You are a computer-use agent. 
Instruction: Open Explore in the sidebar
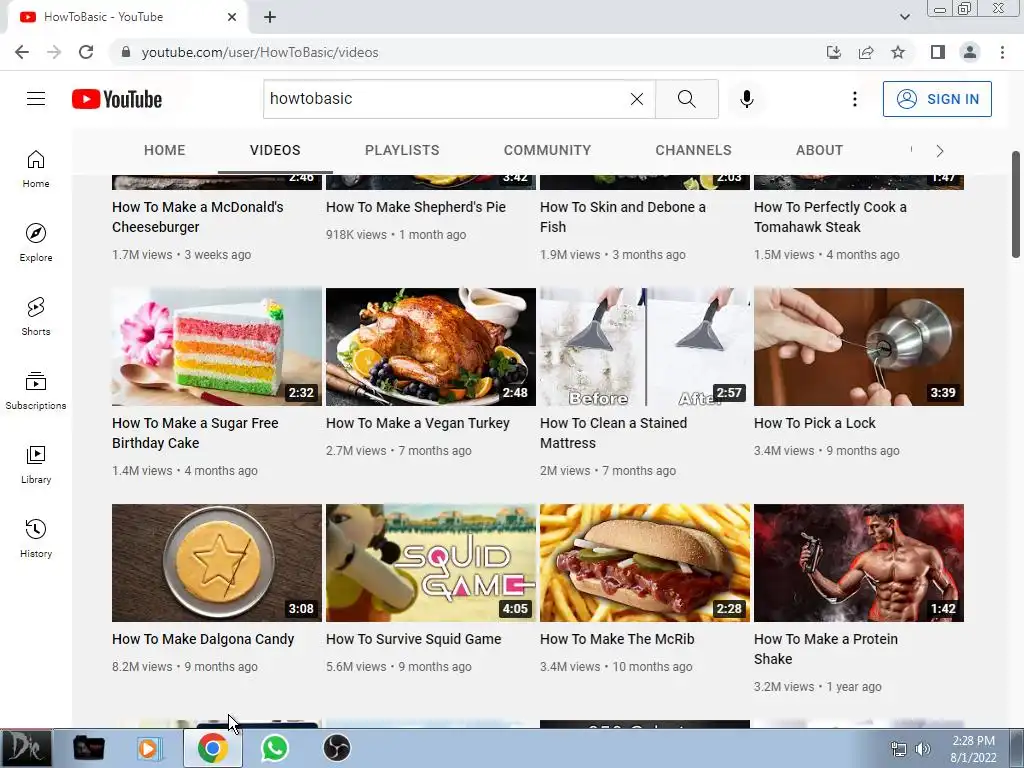coord(36,243)
